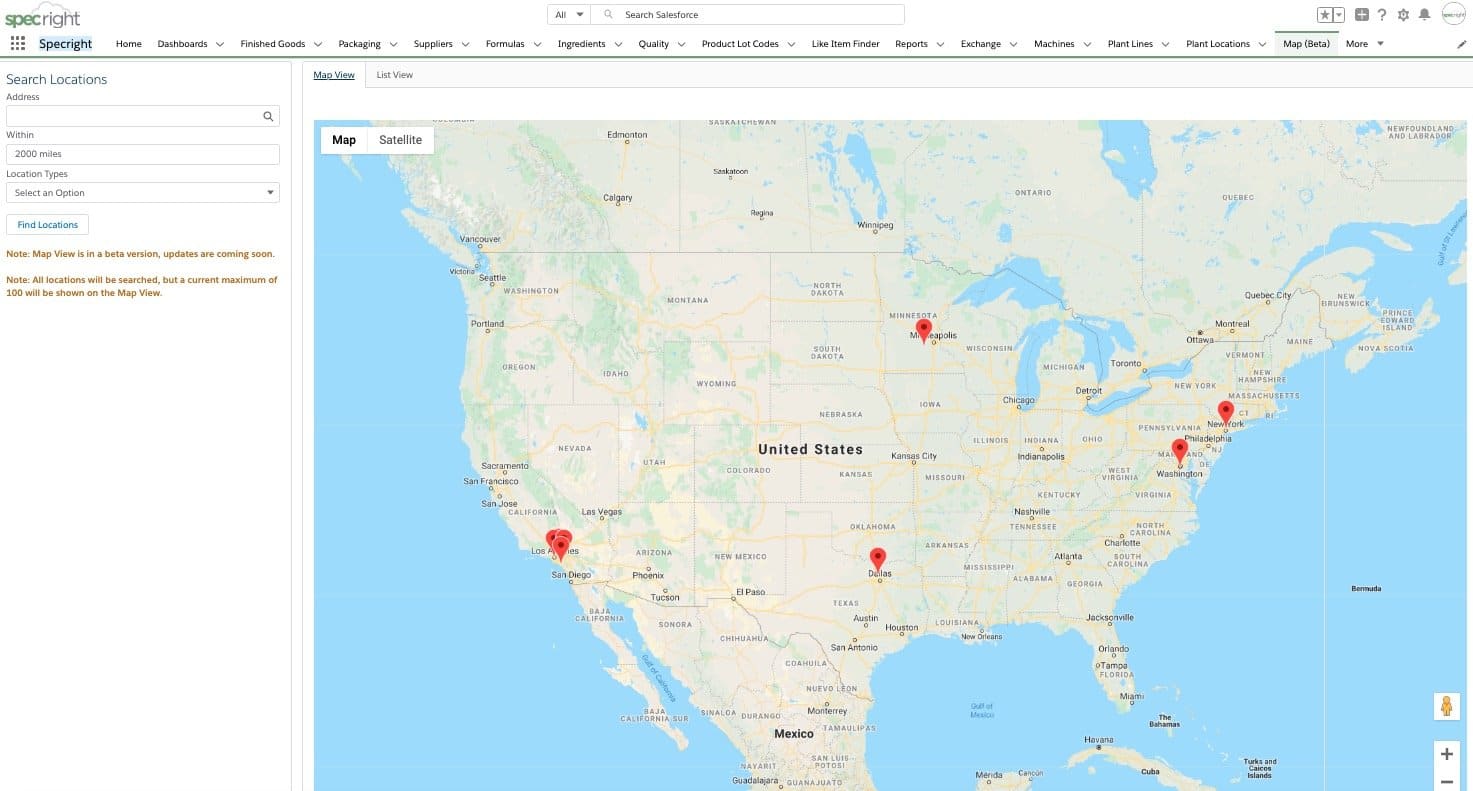Click the New York map pin
The width and height of the screenshot is (1473, 791).
coord(1226,413)
